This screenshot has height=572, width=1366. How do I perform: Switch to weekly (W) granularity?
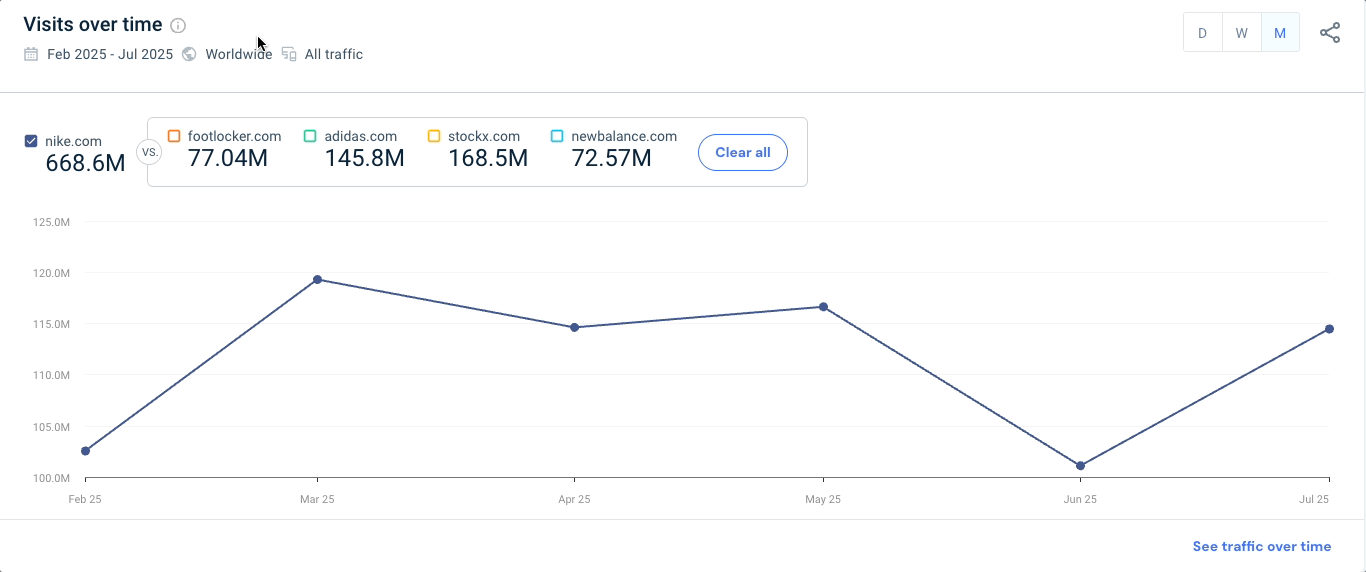(x=1241, y=33)
